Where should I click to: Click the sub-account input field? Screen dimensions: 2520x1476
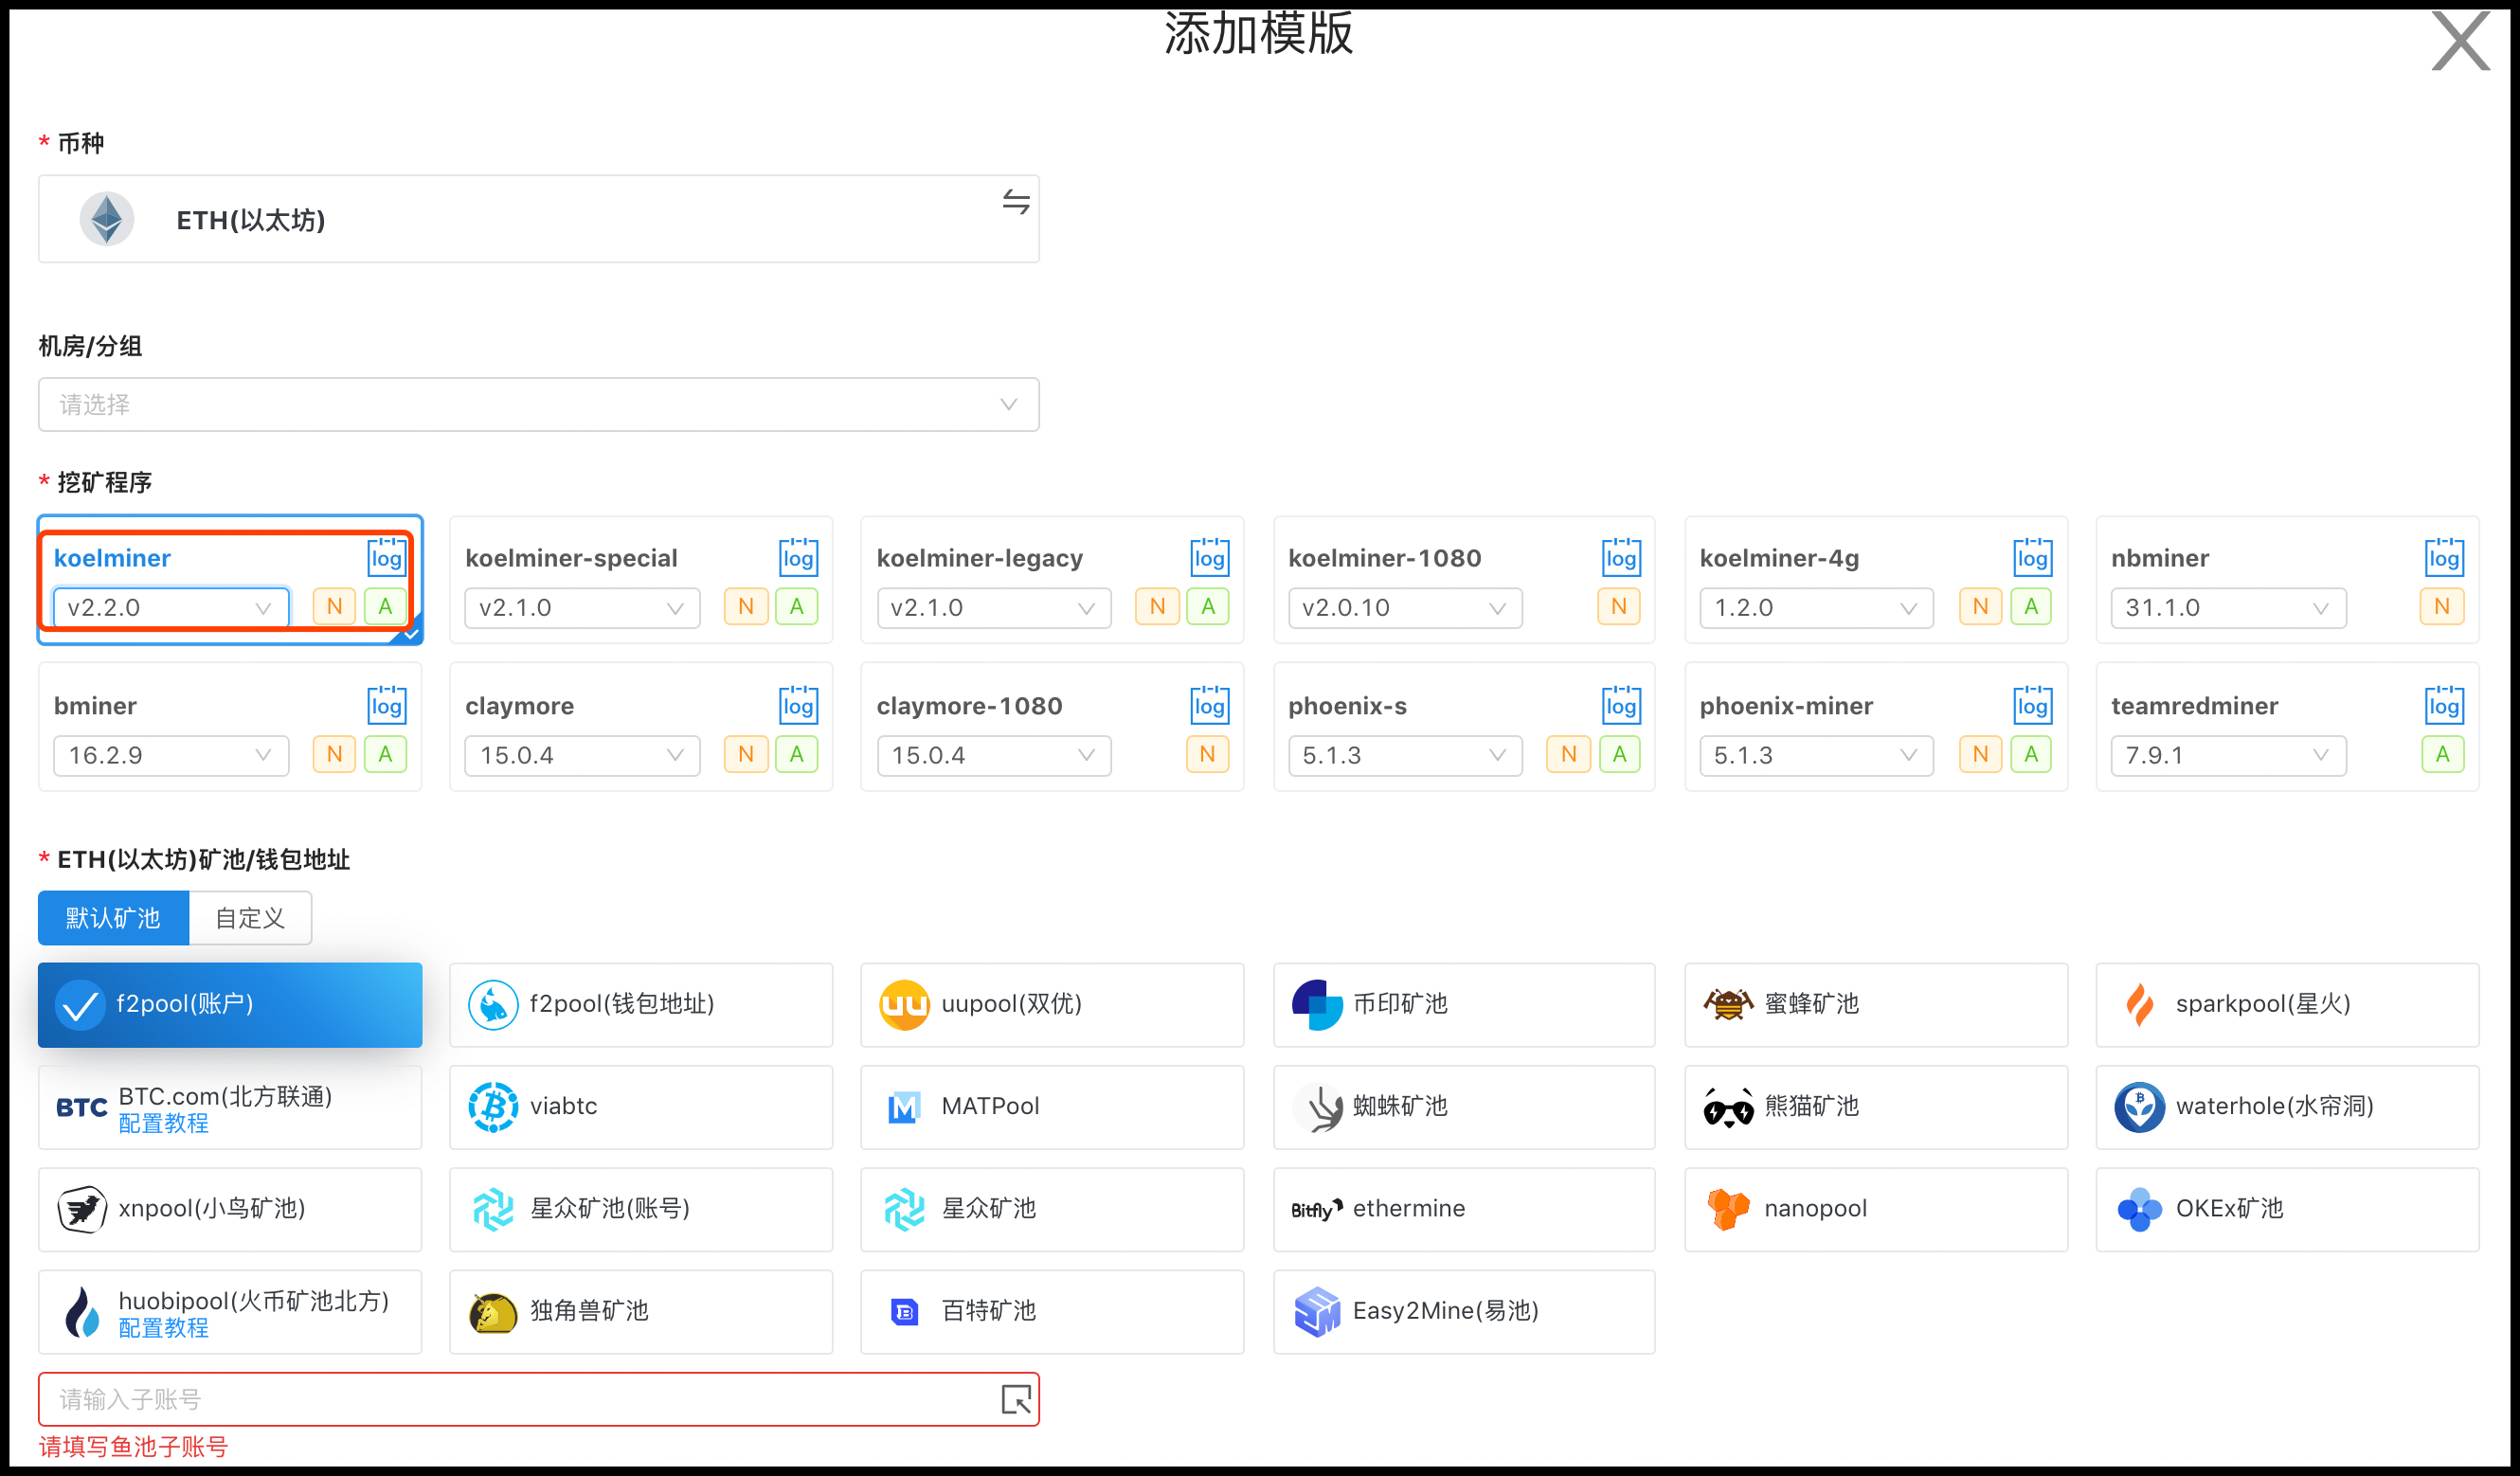tap(539, 1399)
